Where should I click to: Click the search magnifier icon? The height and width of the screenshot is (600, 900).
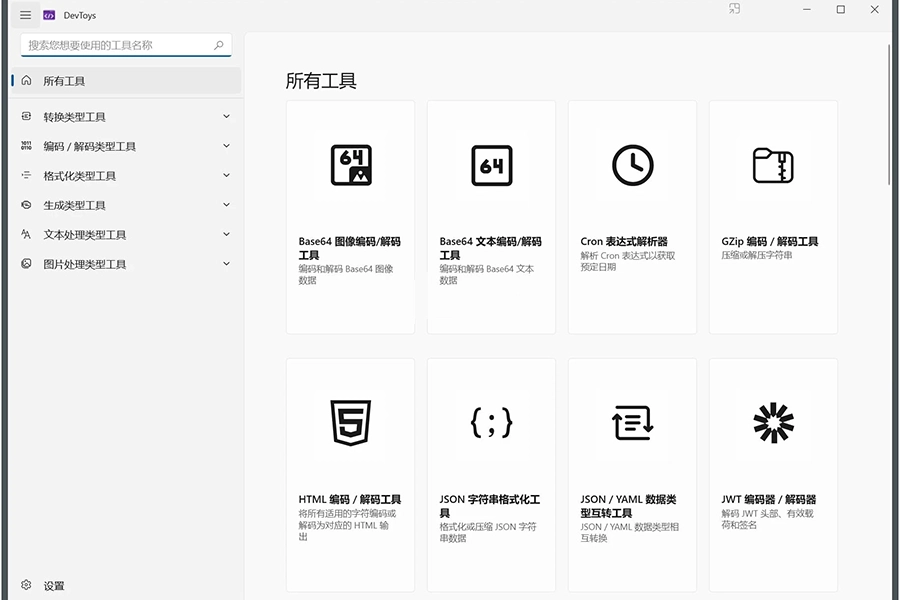point(219,45)
